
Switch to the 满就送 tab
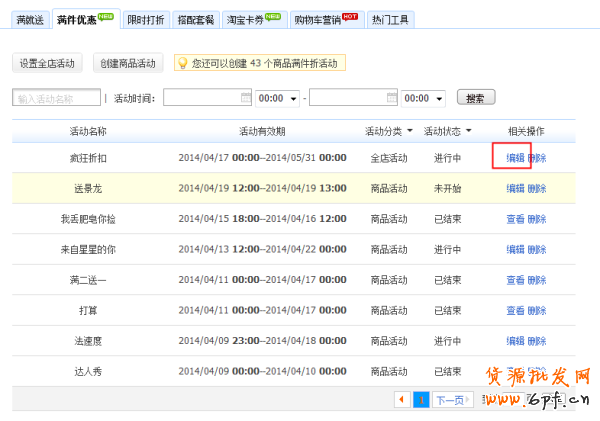(x=30, y=20)
